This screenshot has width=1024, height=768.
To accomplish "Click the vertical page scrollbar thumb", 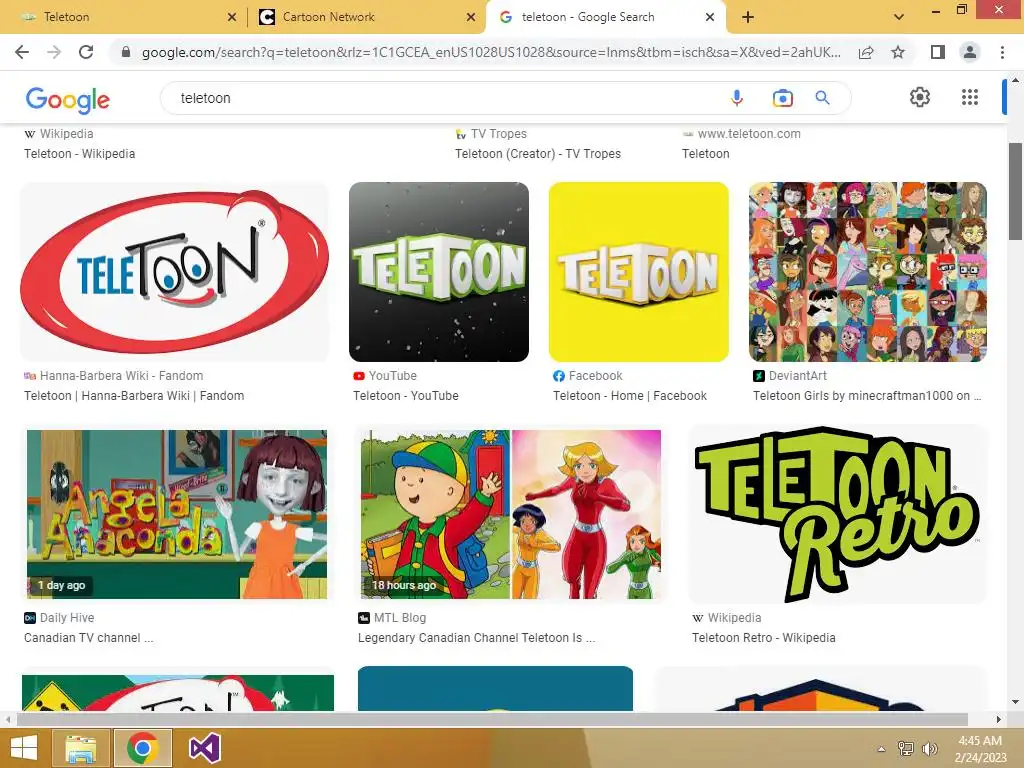I will coord(1015,191).
